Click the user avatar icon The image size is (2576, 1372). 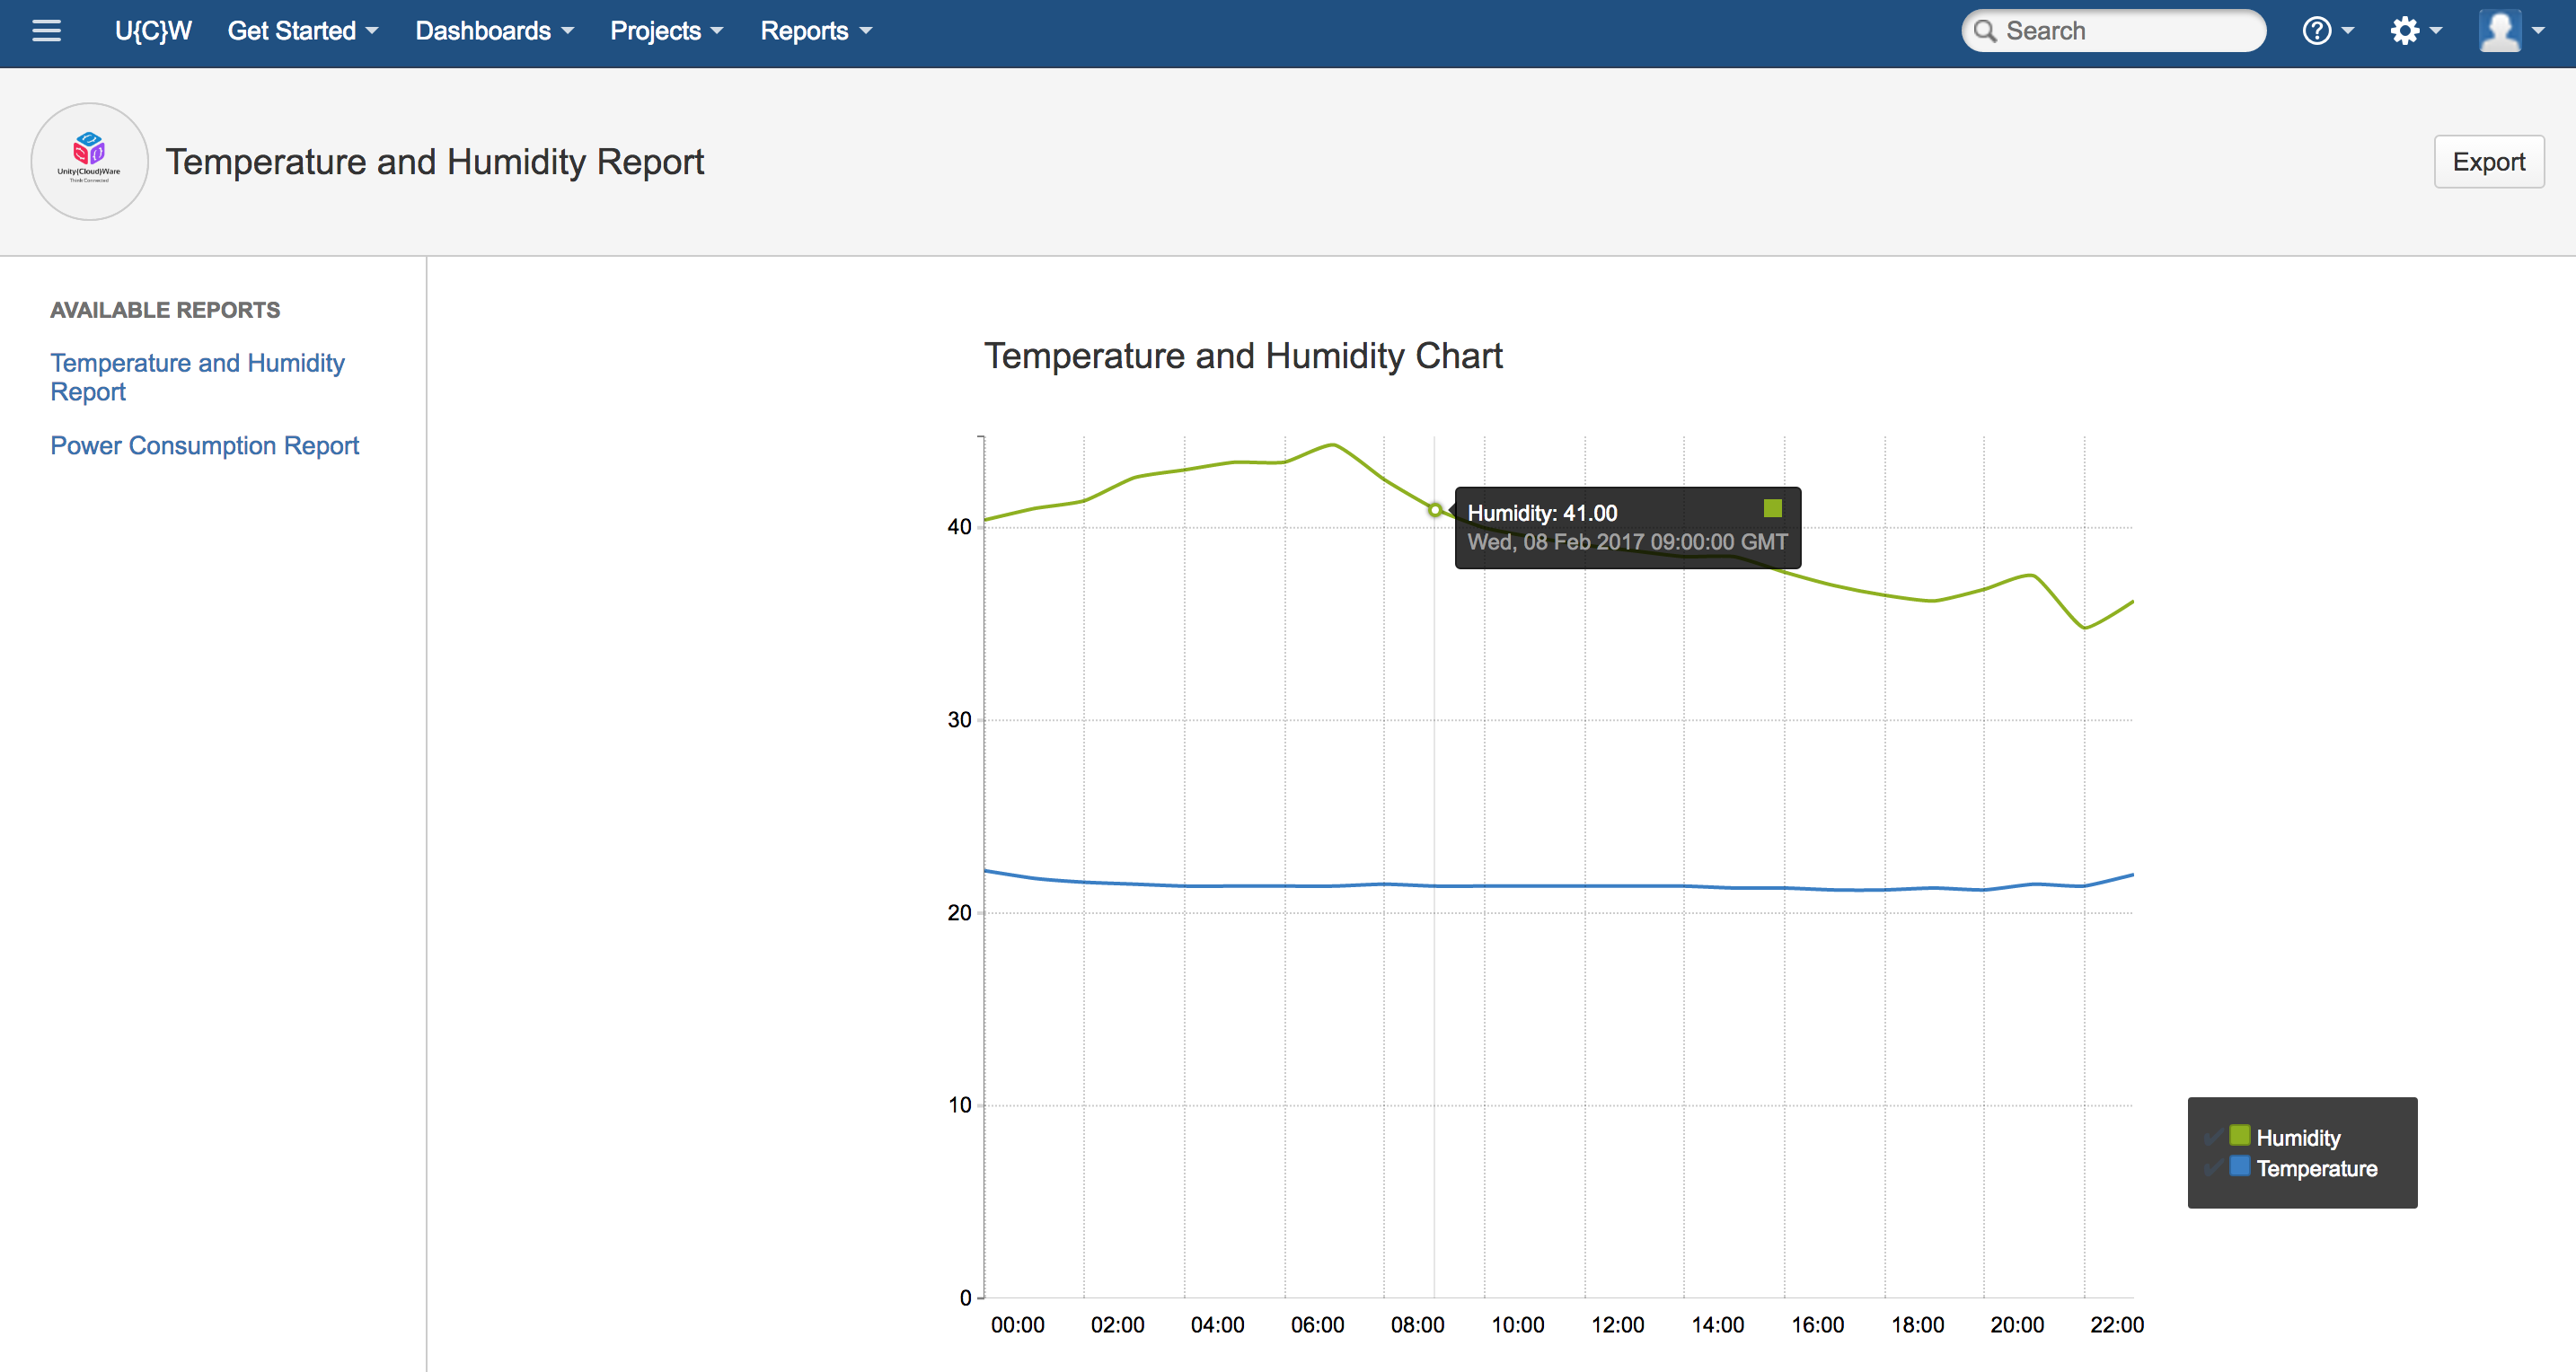2500,31
